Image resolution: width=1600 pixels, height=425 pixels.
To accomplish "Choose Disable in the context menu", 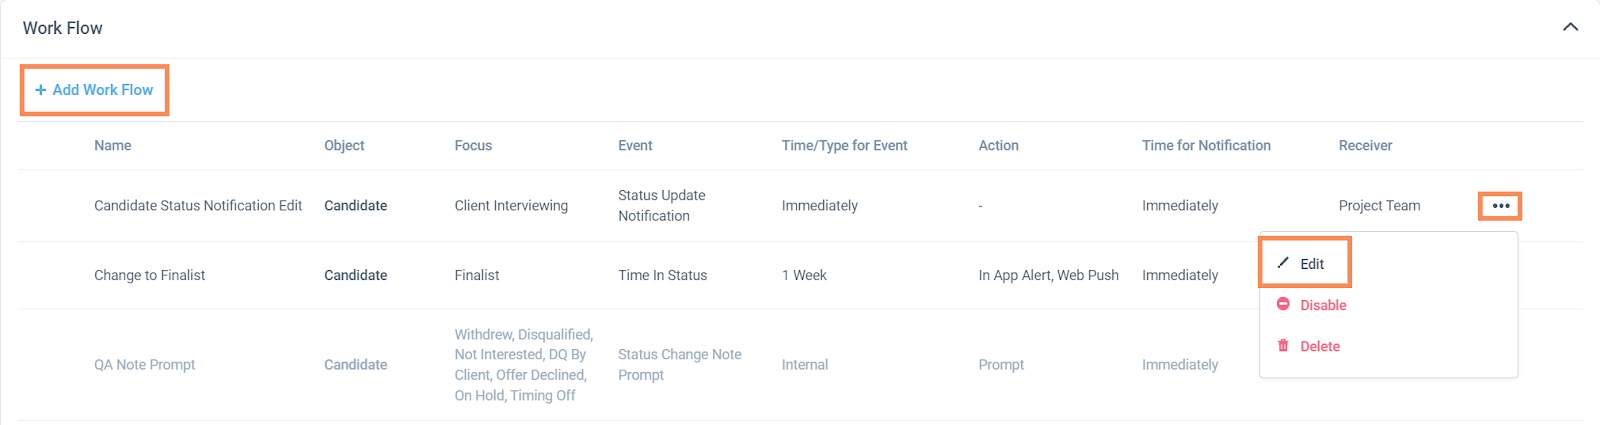I will [x=1323, y=305].
